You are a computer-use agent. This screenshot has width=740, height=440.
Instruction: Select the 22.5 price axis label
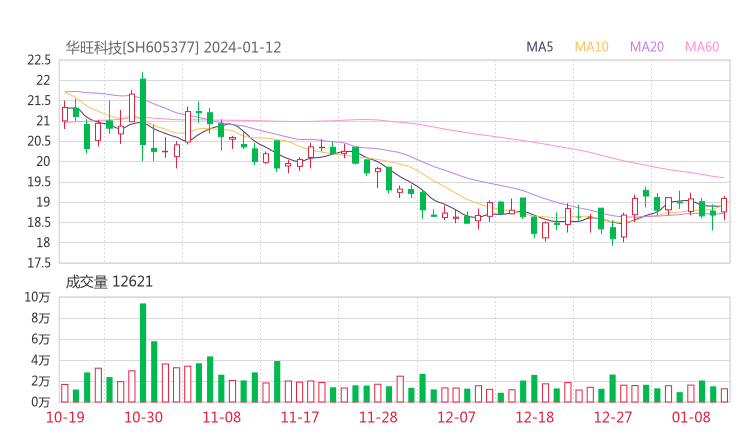pyautogui.click(x=39, y=60)
